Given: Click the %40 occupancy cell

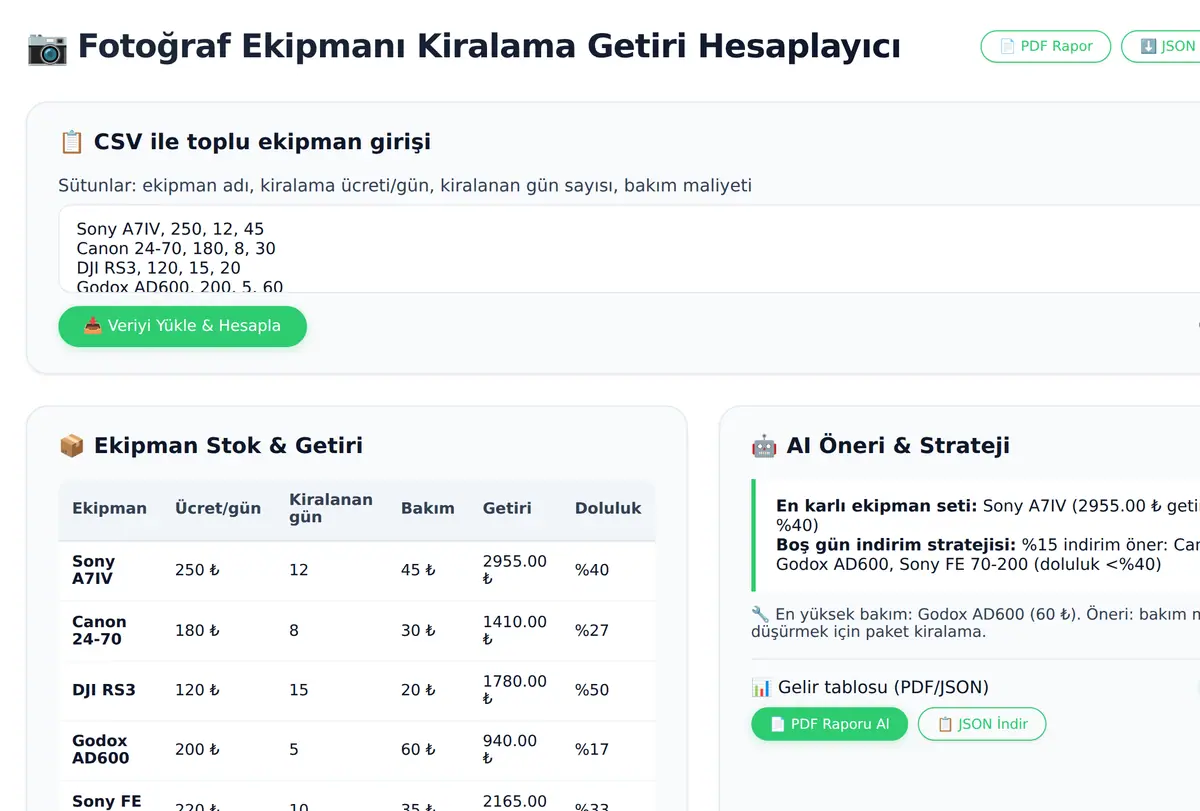Looking at the screenshot, I should point(592,570).
